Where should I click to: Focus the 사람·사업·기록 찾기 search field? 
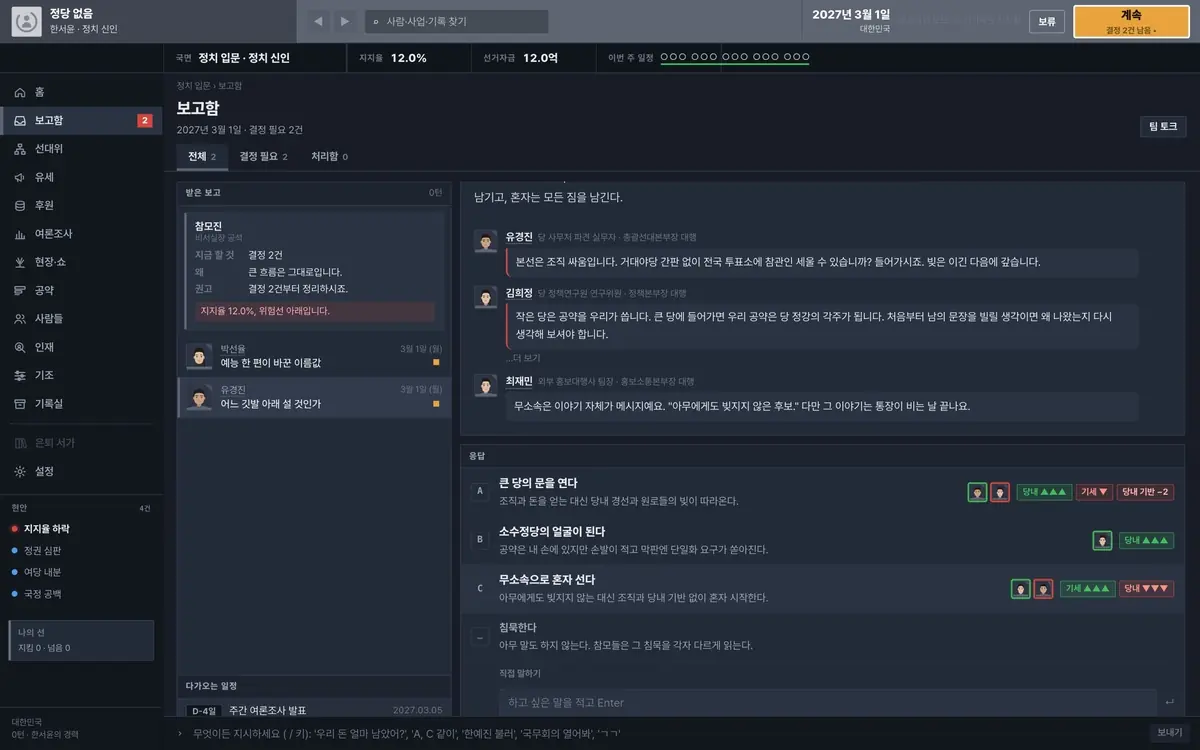[456, 21]
